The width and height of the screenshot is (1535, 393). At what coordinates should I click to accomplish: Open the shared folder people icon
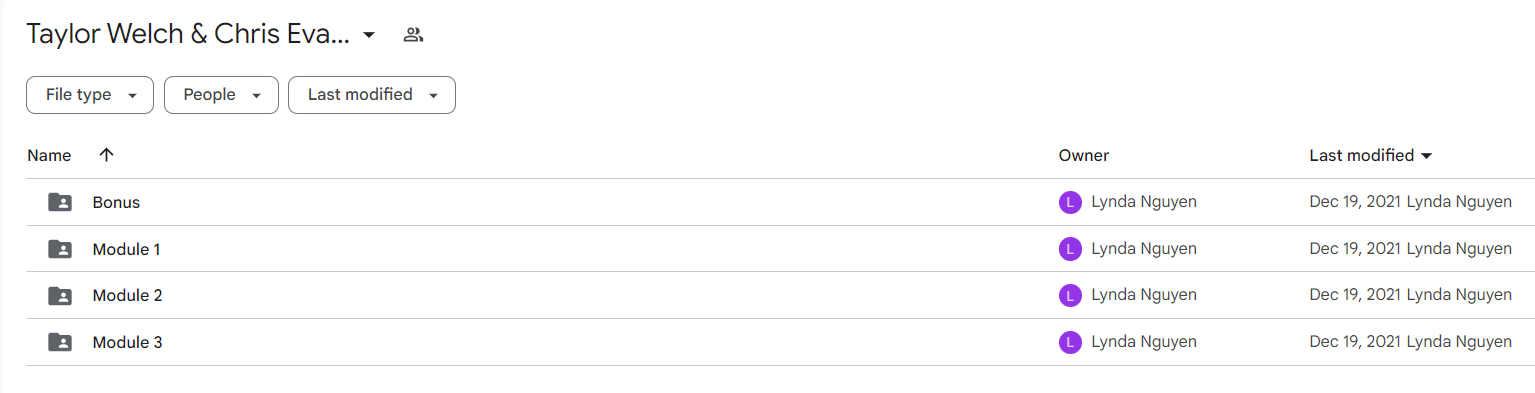point(413,35)
